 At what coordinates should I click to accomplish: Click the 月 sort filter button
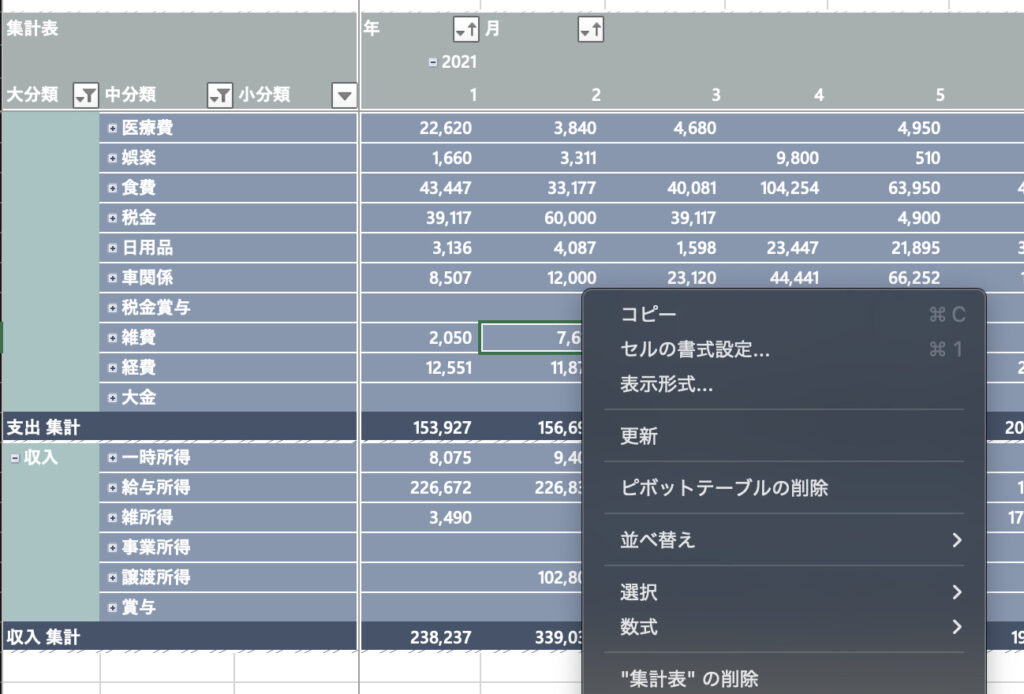point(590,30)
